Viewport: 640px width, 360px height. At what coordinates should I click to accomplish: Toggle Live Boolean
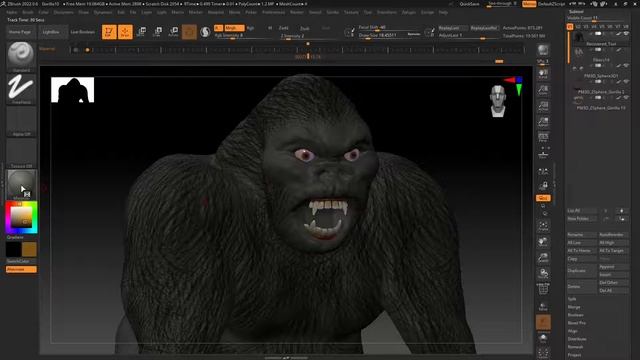pos(82,32)
